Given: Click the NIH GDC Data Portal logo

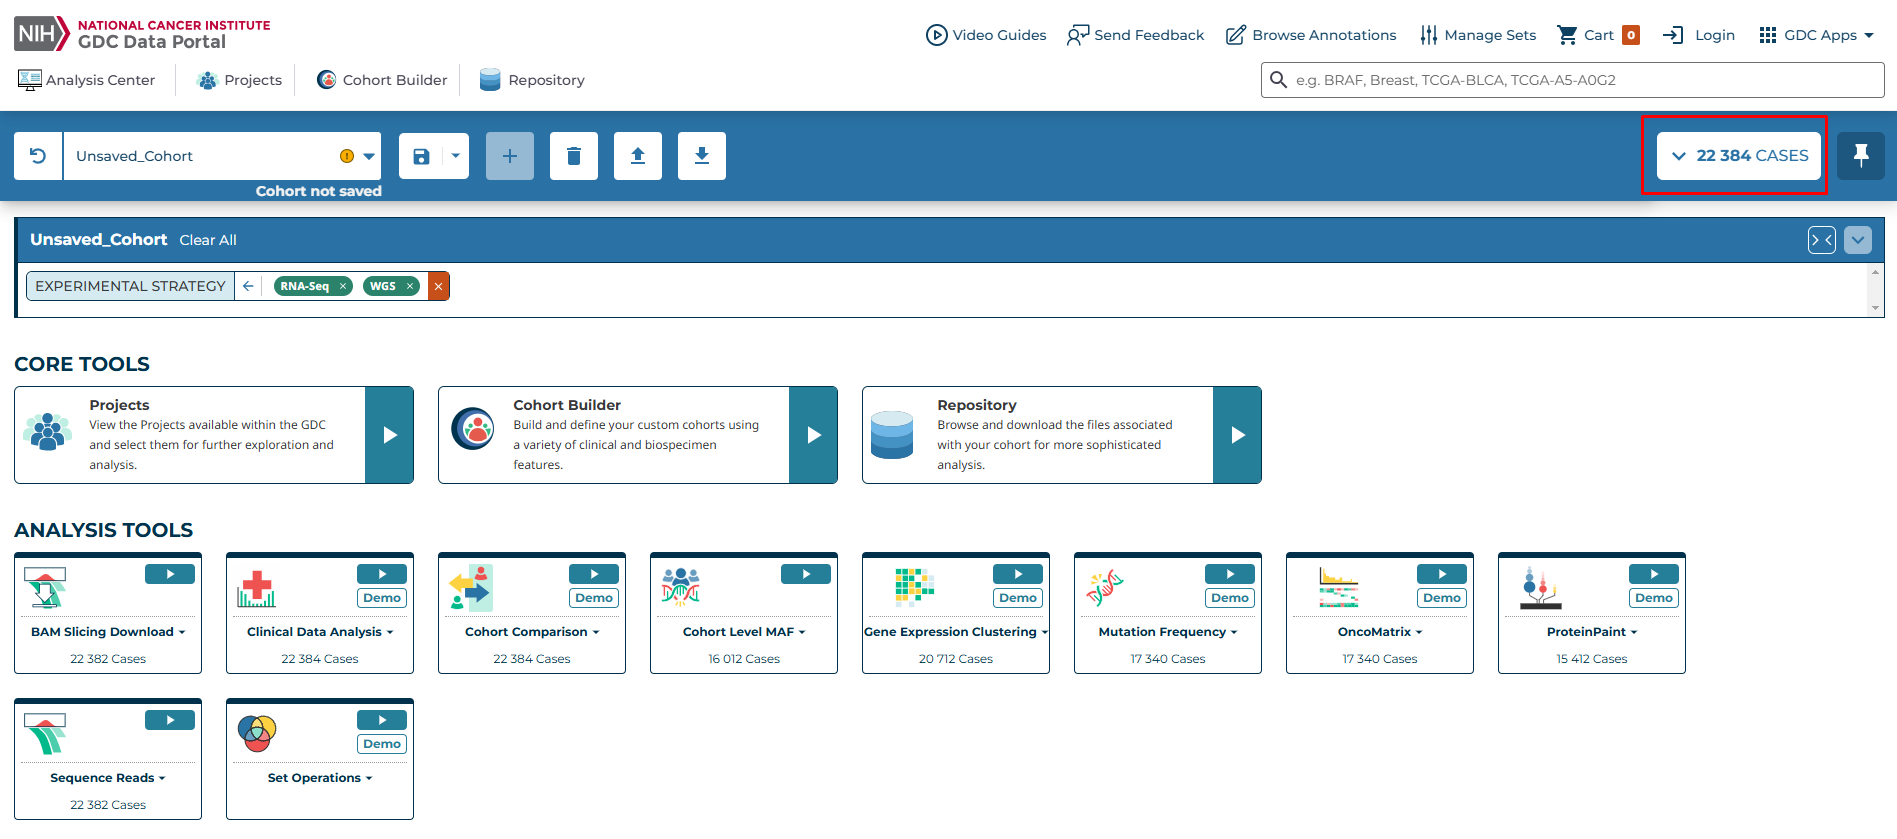Looking at the screenshot, I should click(x=142, y=34).
